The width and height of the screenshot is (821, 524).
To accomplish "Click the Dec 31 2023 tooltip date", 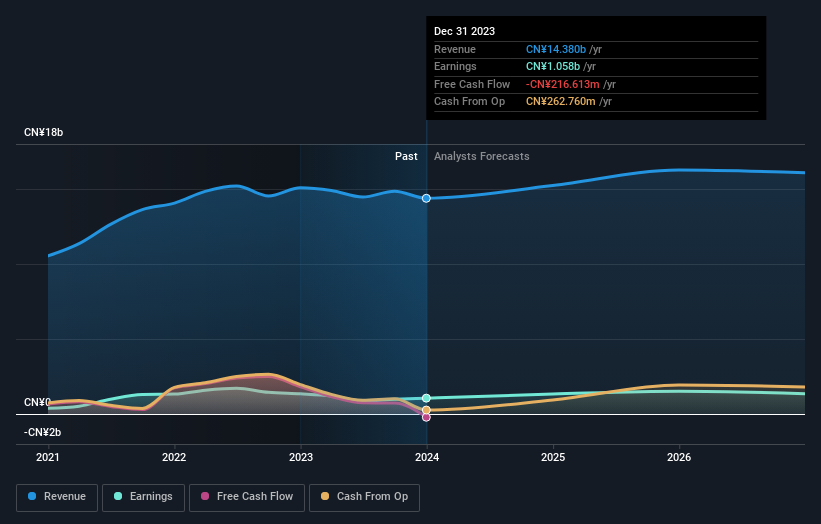I will tap(464, 31).
